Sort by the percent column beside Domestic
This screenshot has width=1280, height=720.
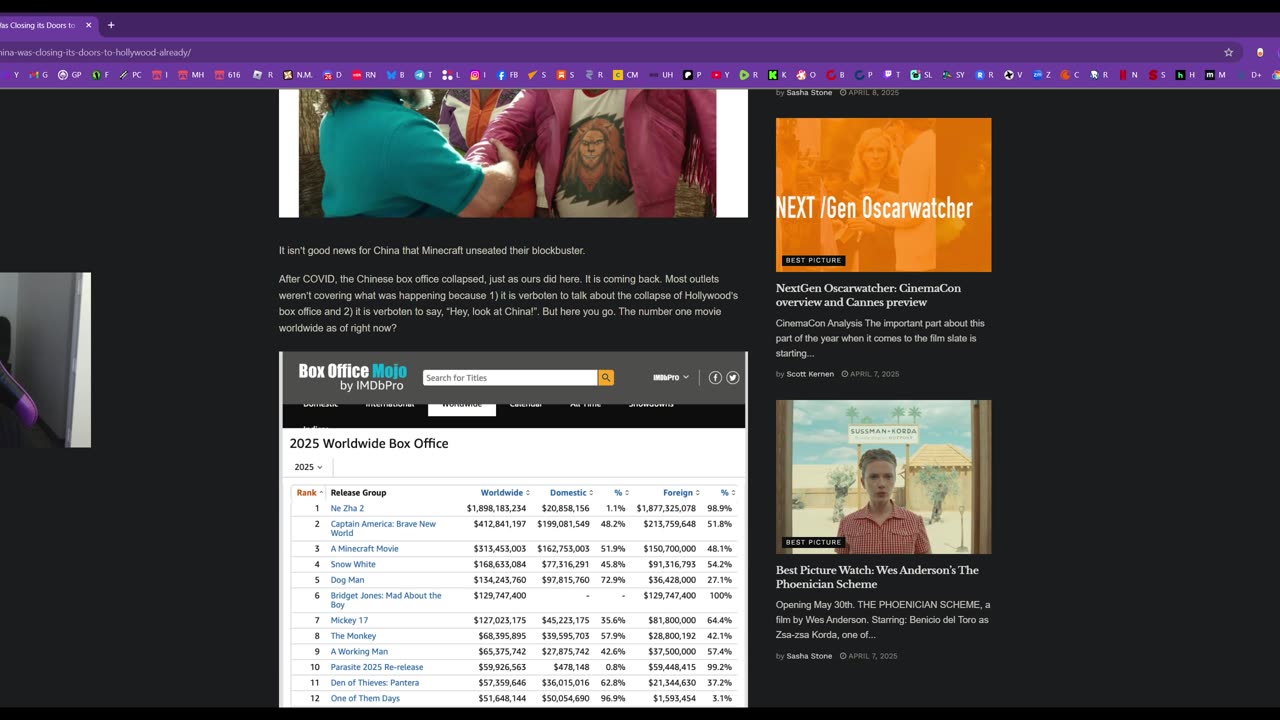tap(621, 493)
